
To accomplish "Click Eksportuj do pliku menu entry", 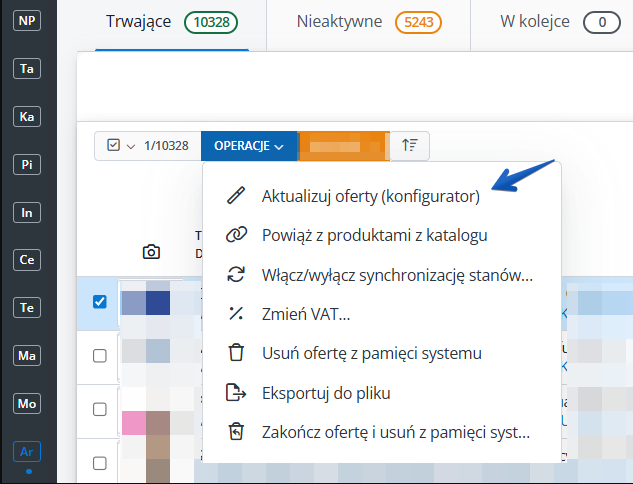I will [x=325, y=392].
